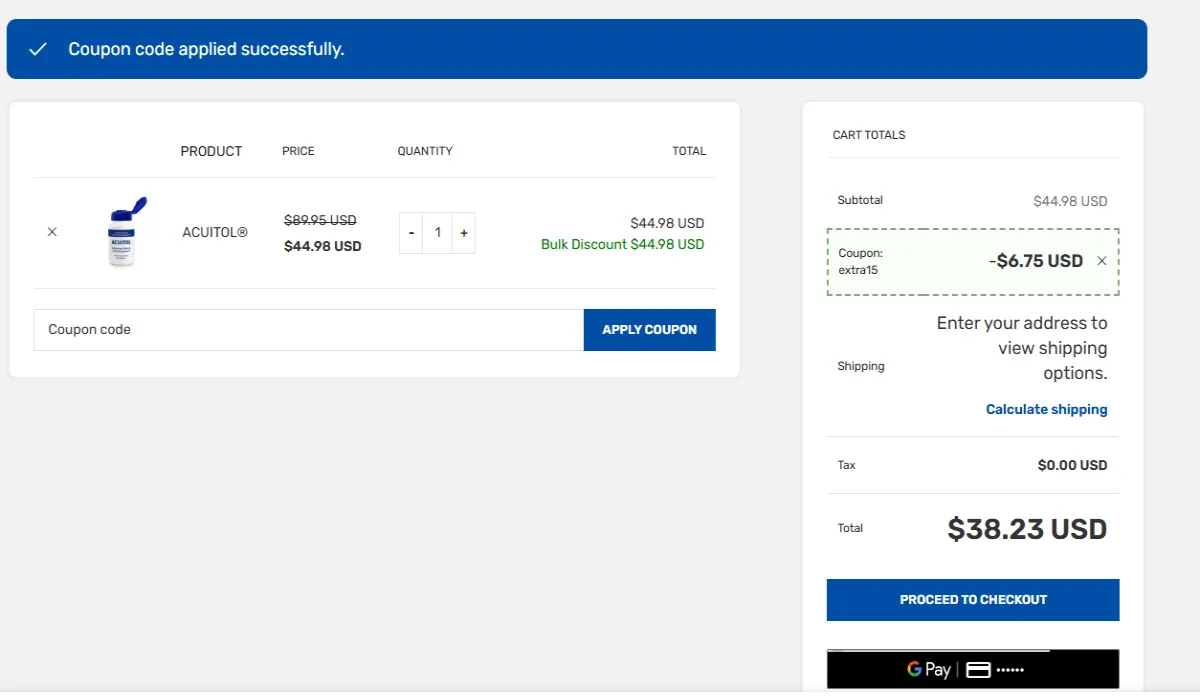Click the success banner checkmark icon
The width and height of the screenshot is (1200, 696).
[38, 49]
